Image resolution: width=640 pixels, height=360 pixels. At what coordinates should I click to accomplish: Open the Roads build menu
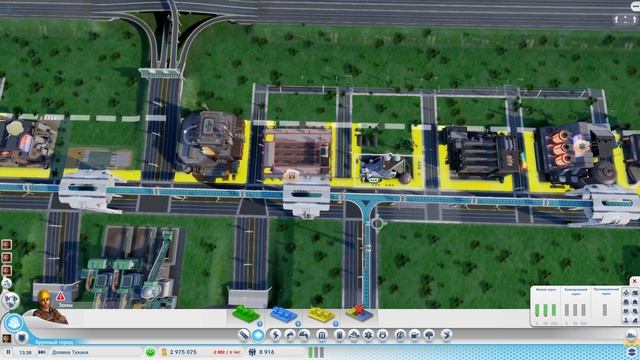244,336
